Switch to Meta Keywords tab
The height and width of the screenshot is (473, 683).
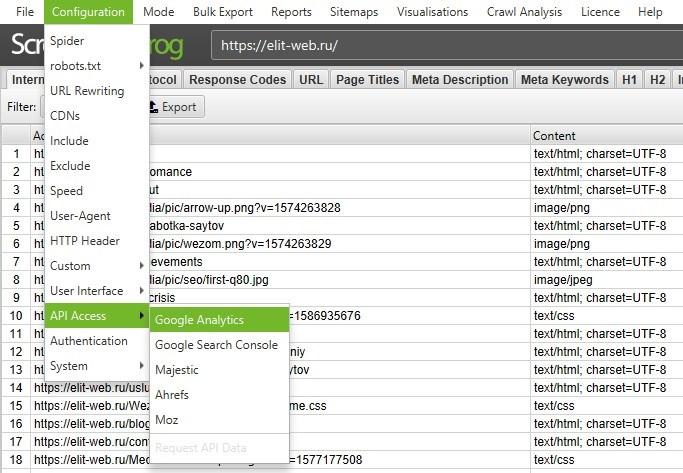point(565,80)
